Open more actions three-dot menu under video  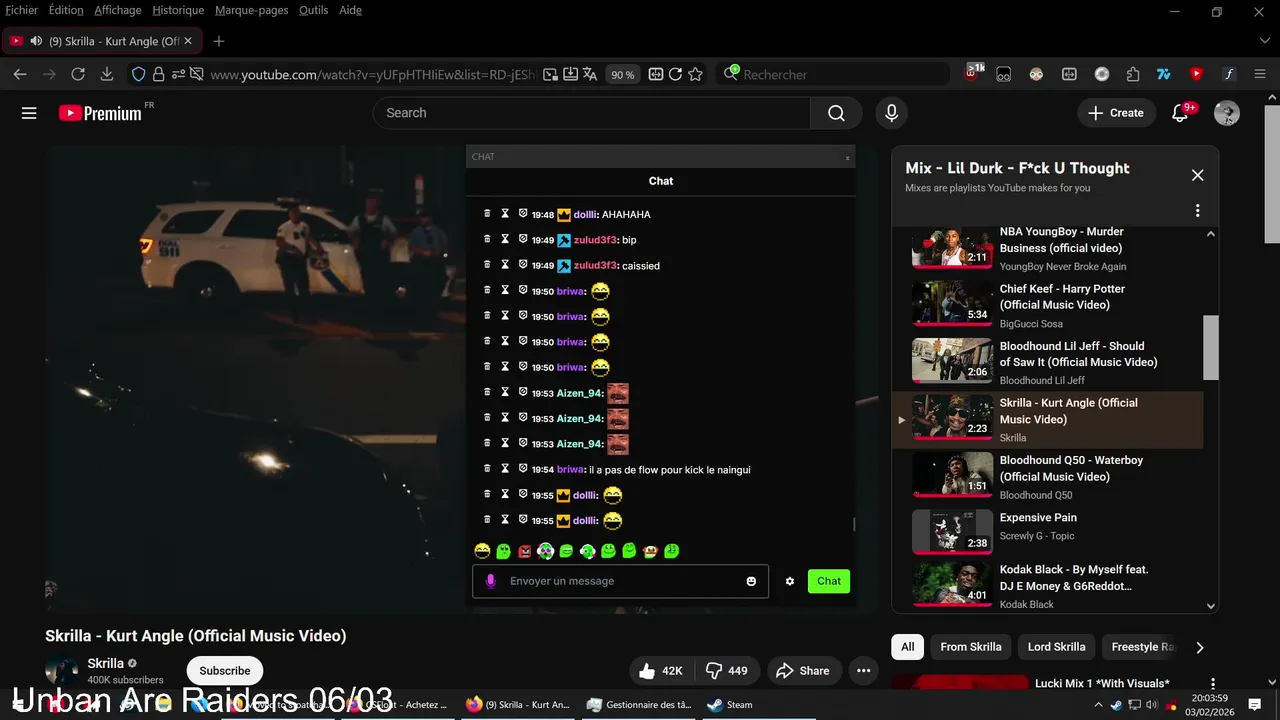pyautogui.click(x=863, y=671)
